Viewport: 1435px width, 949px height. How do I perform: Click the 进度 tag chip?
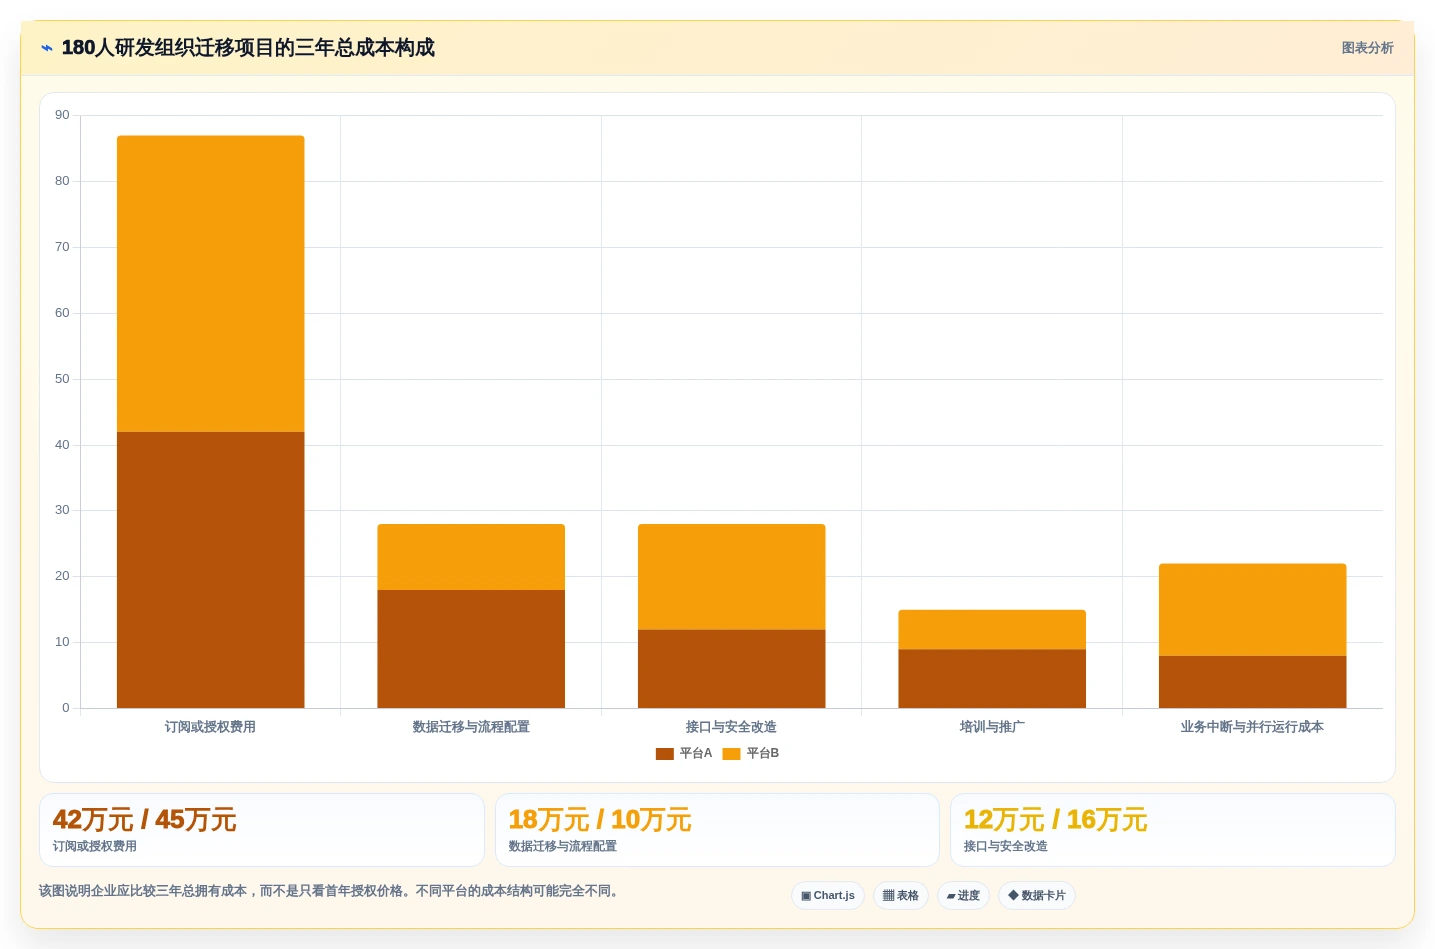[963, 896]
